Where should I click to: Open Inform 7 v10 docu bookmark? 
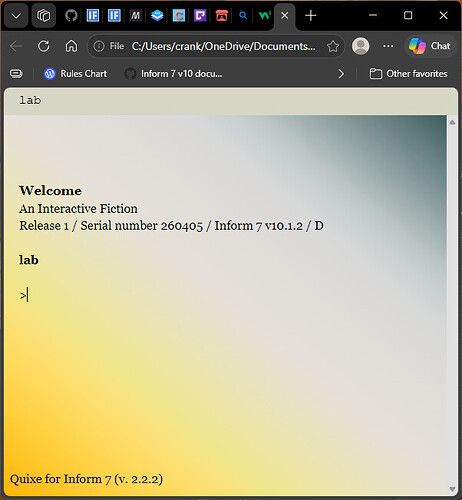pyautogui.click(x=174, y=74)
